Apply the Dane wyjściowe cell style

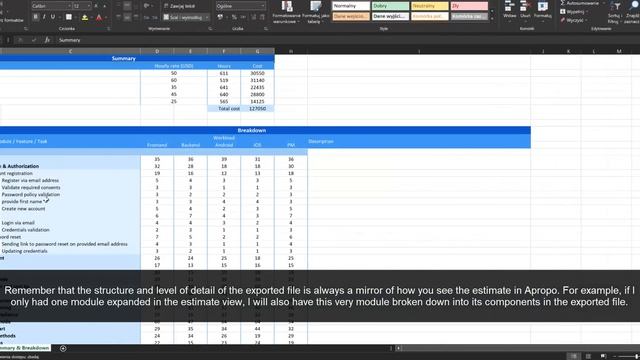pos(390,16)
